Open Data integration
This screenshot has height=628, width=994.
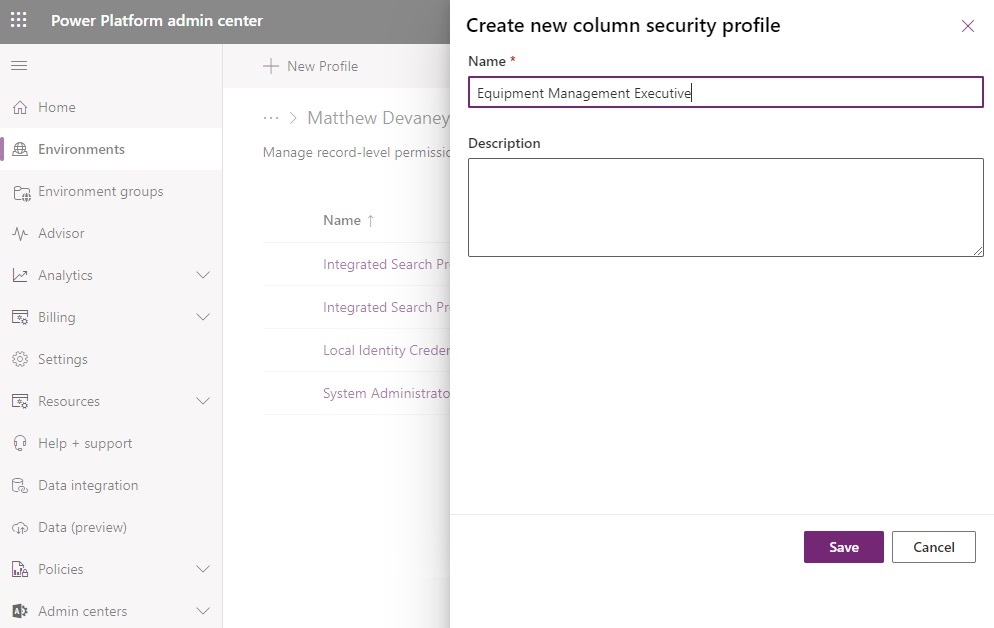(87, 485)
